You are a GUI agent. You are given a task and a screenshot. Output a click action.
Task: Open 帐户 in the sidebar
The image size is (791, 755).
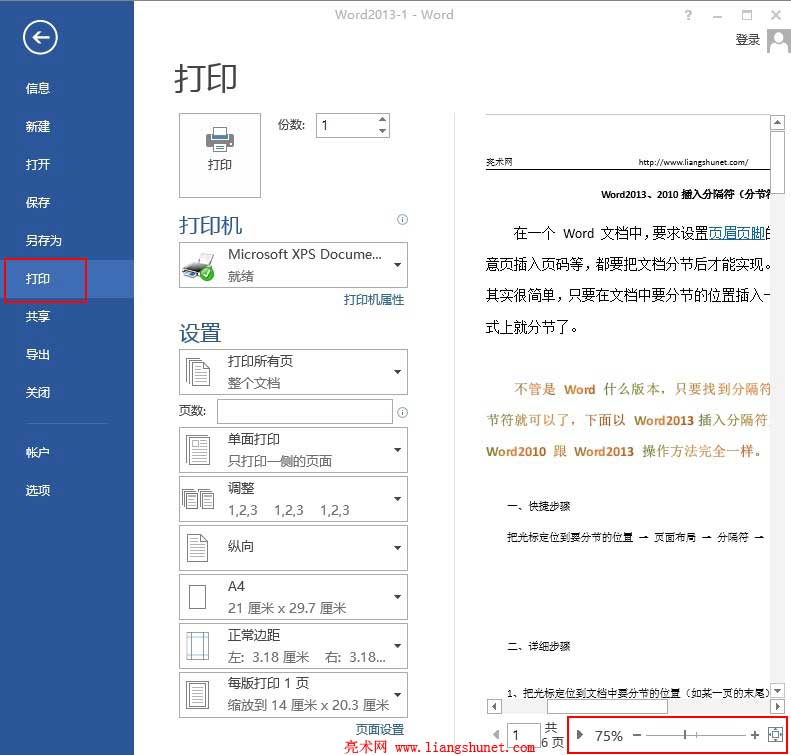pyautogui.click(x=38, y=452)
